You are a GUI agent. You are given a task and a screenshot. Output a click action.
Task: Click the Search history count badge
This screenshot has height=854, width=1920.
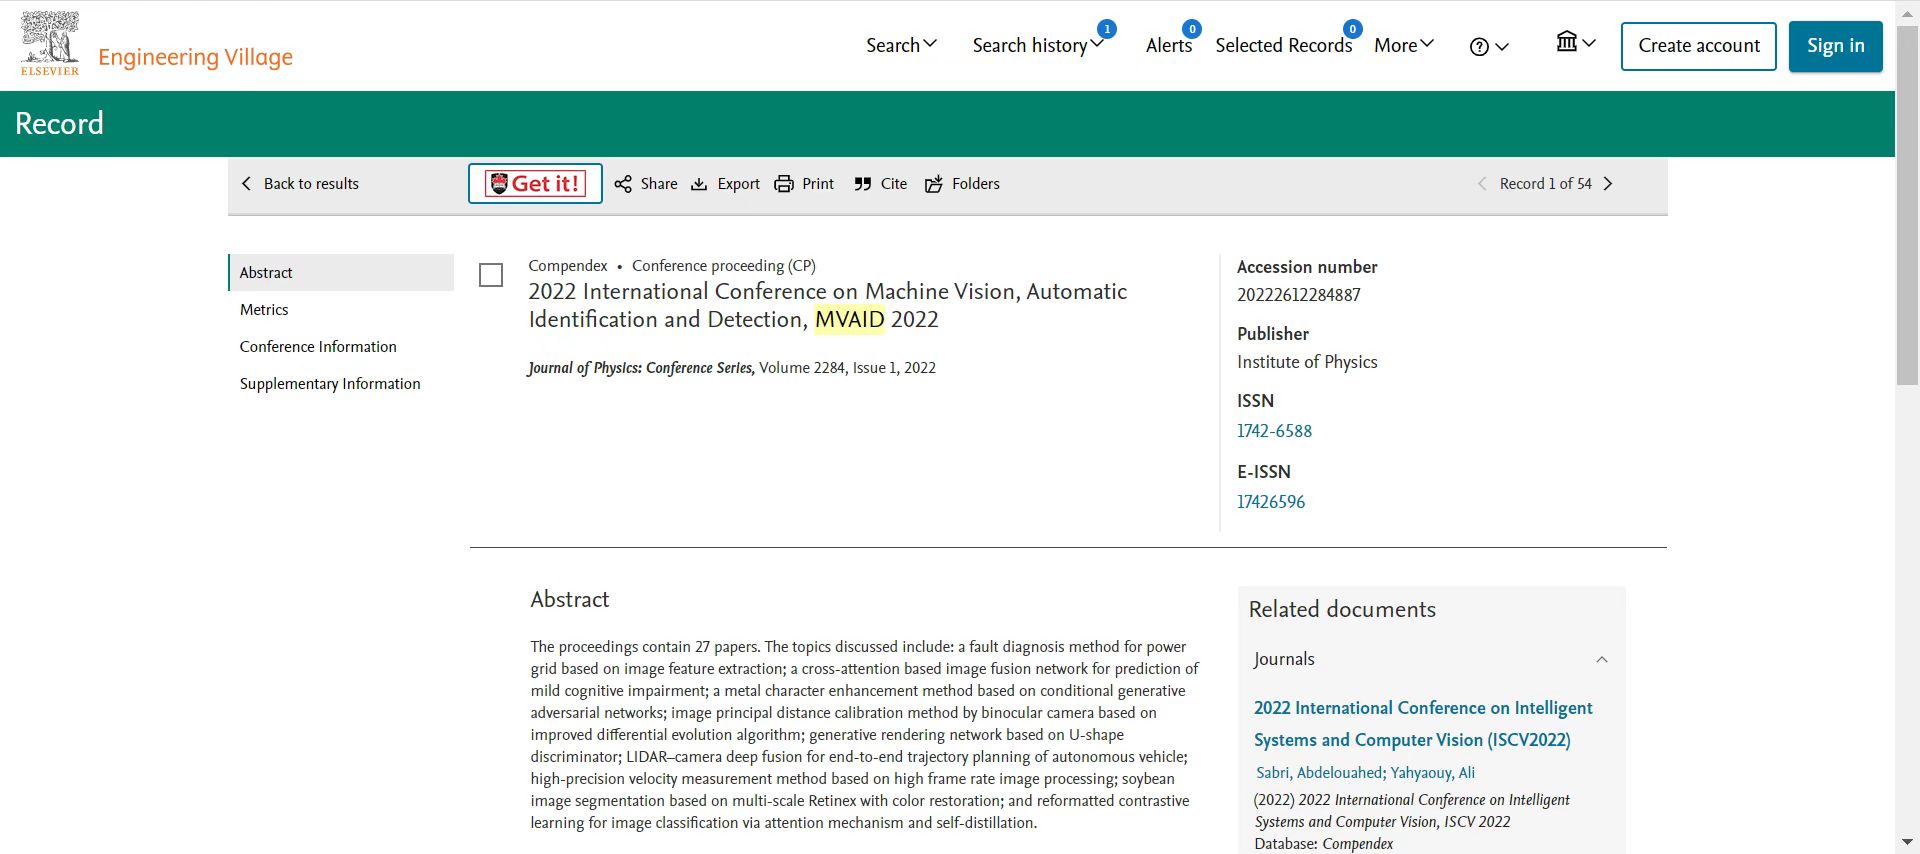[x=1107, y=29]
